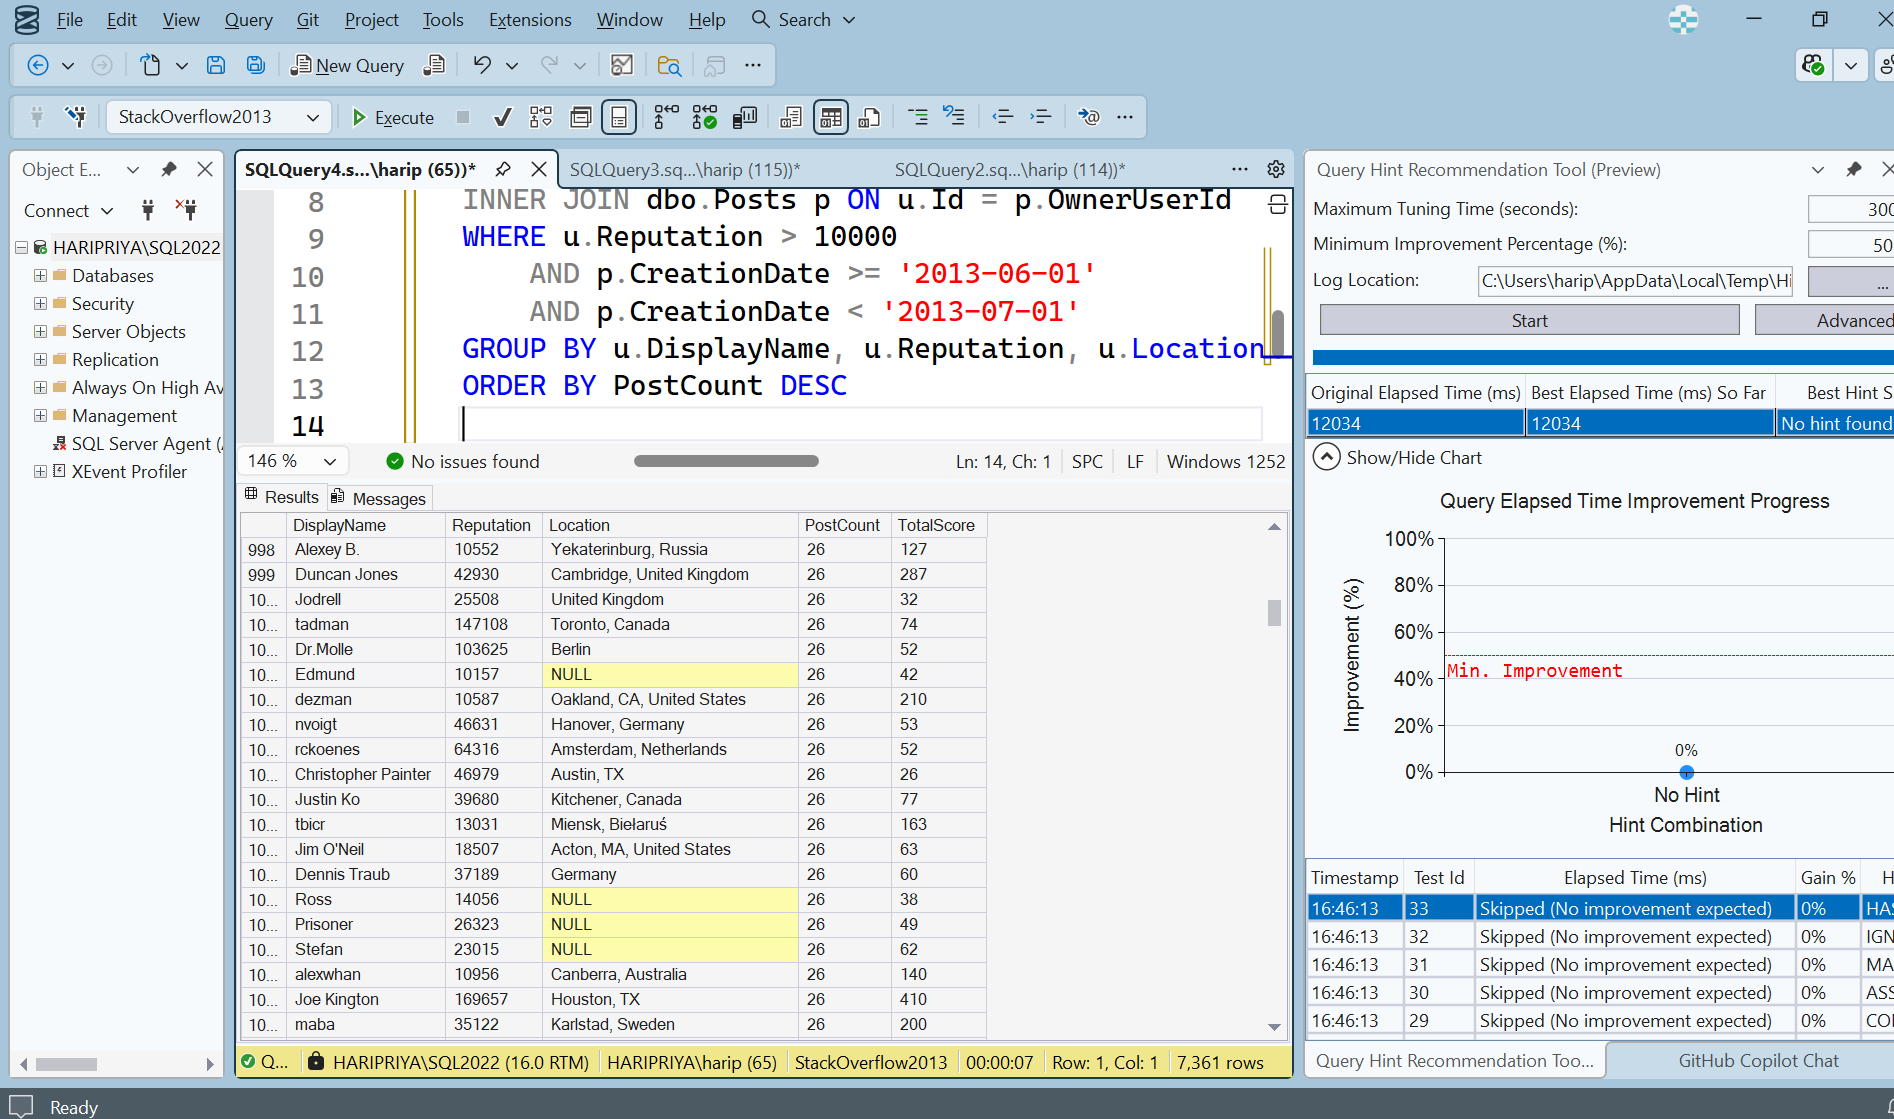Click the Find in Files icon
Image resolution: width=1894 pixels, height=1119 pixels.
(x=669, y=65)
